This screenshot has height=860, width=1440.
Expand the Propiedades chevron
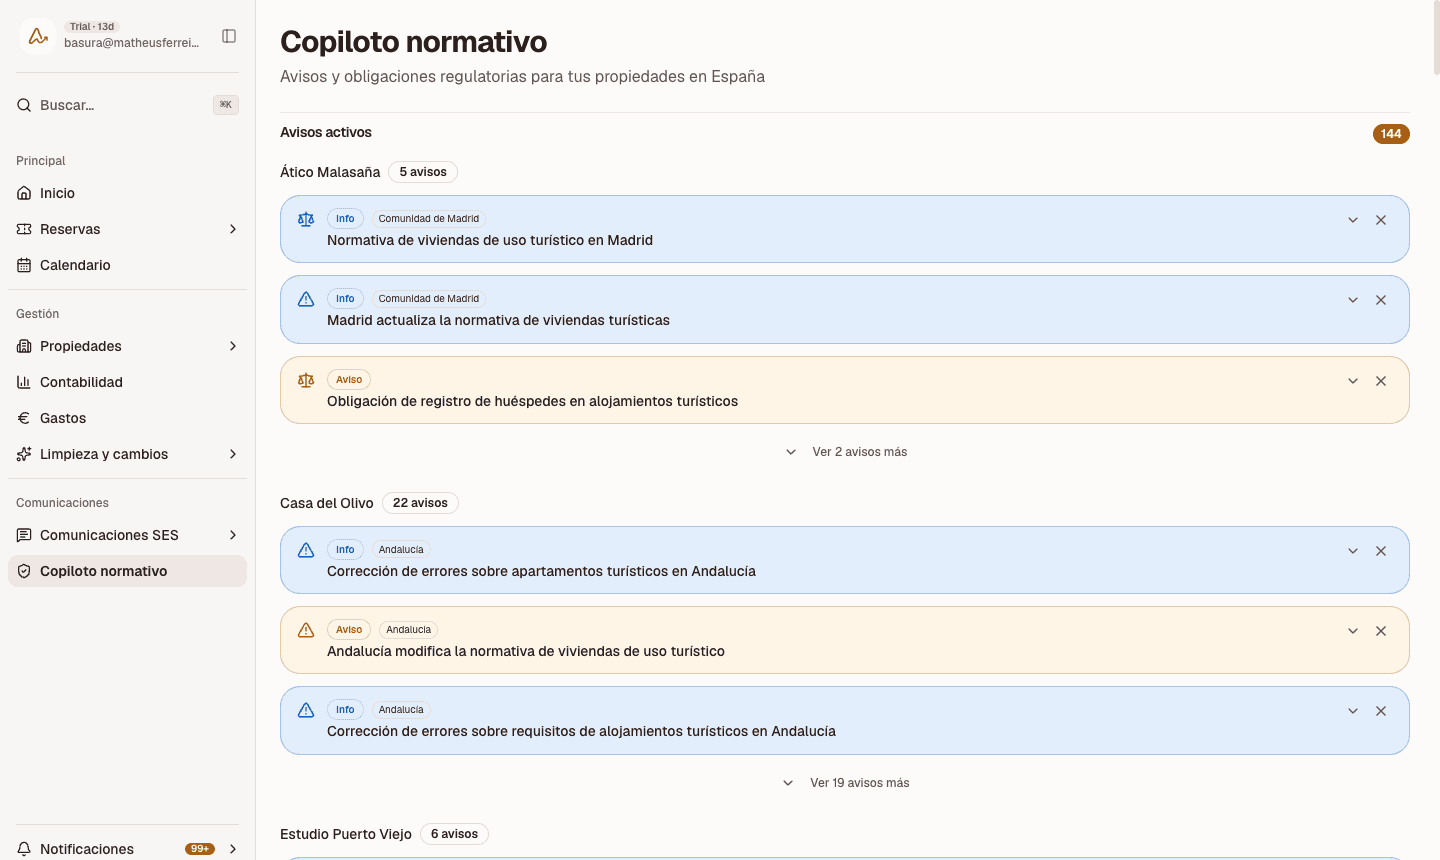(233, 346)
